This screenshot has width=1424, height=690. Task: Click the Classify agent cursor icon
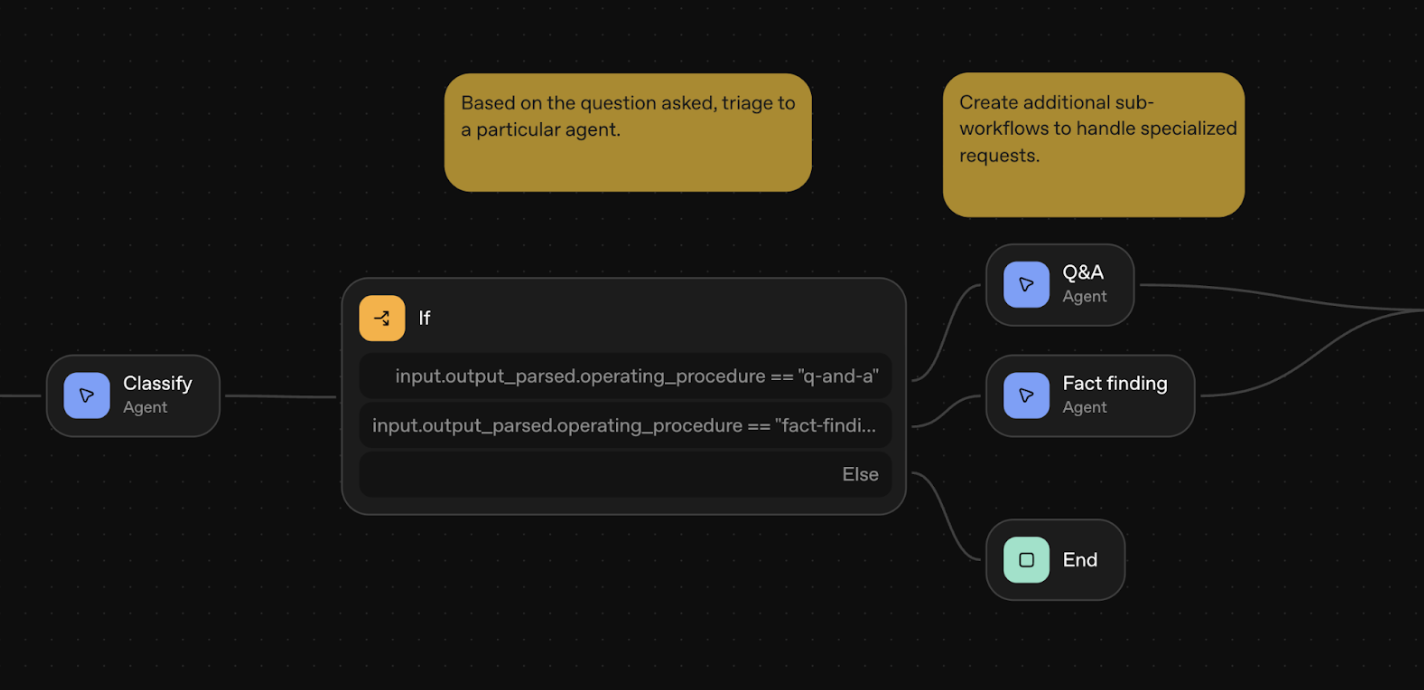[87, 396]
